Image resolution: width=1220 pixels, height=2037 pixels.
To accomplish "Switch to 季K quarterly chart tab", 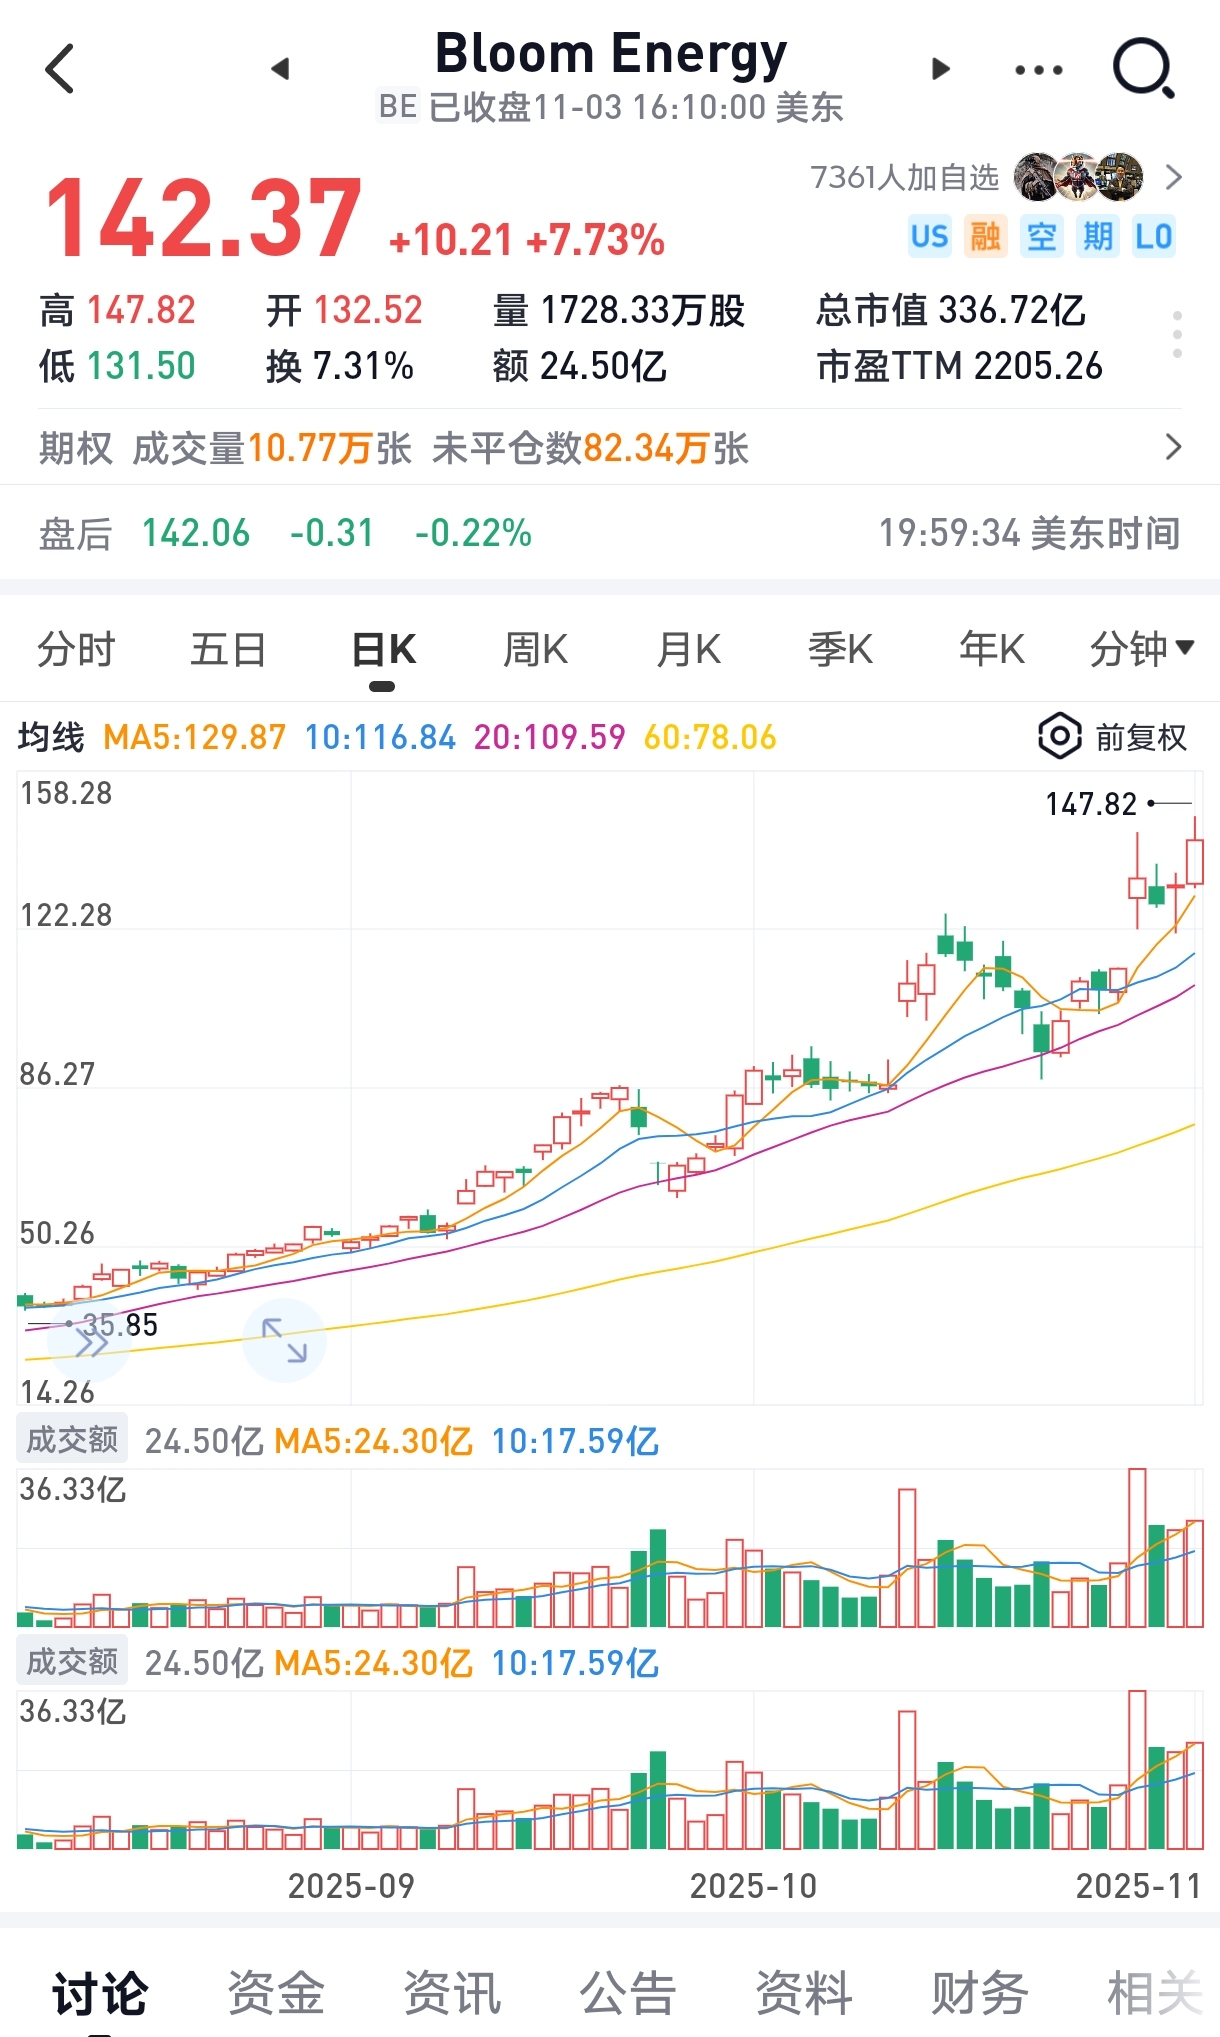I will click(840, 650).
